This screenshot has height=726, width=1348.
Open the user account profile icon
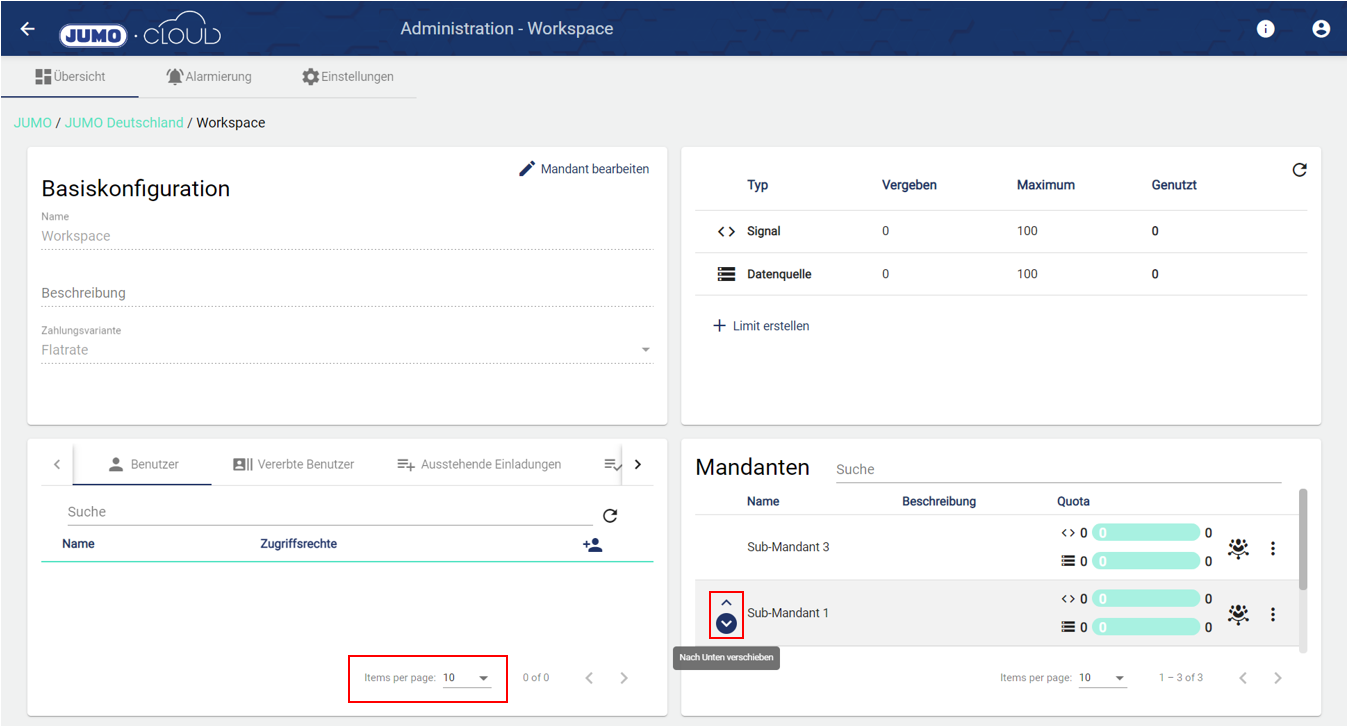pos(1320,29)
